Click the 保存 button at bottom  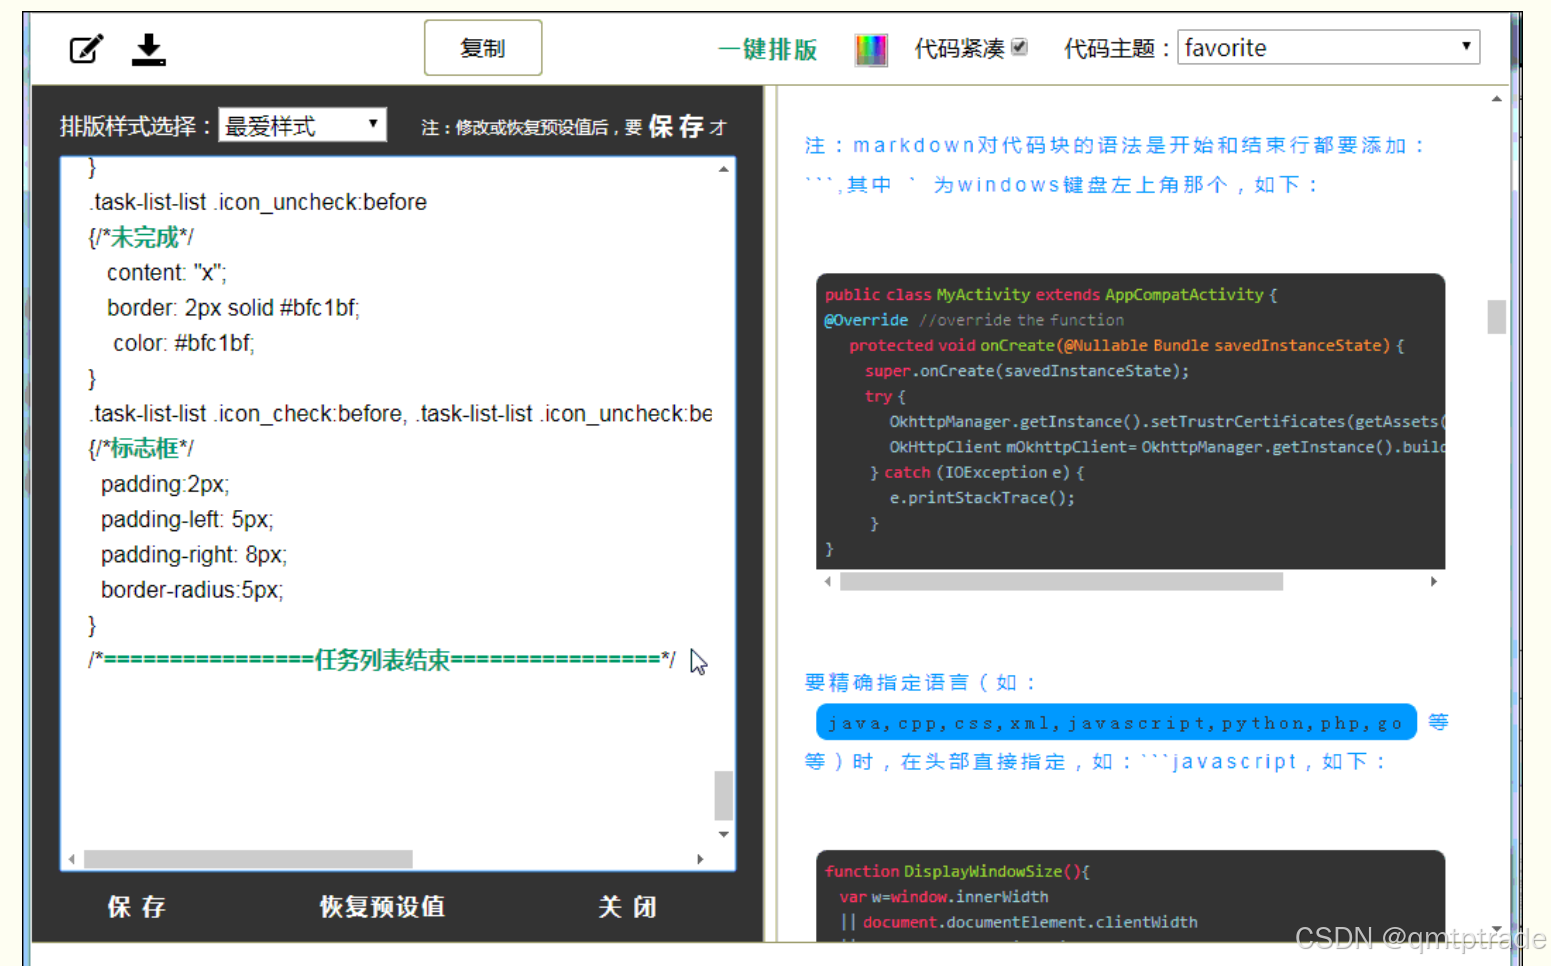point(136,907)
